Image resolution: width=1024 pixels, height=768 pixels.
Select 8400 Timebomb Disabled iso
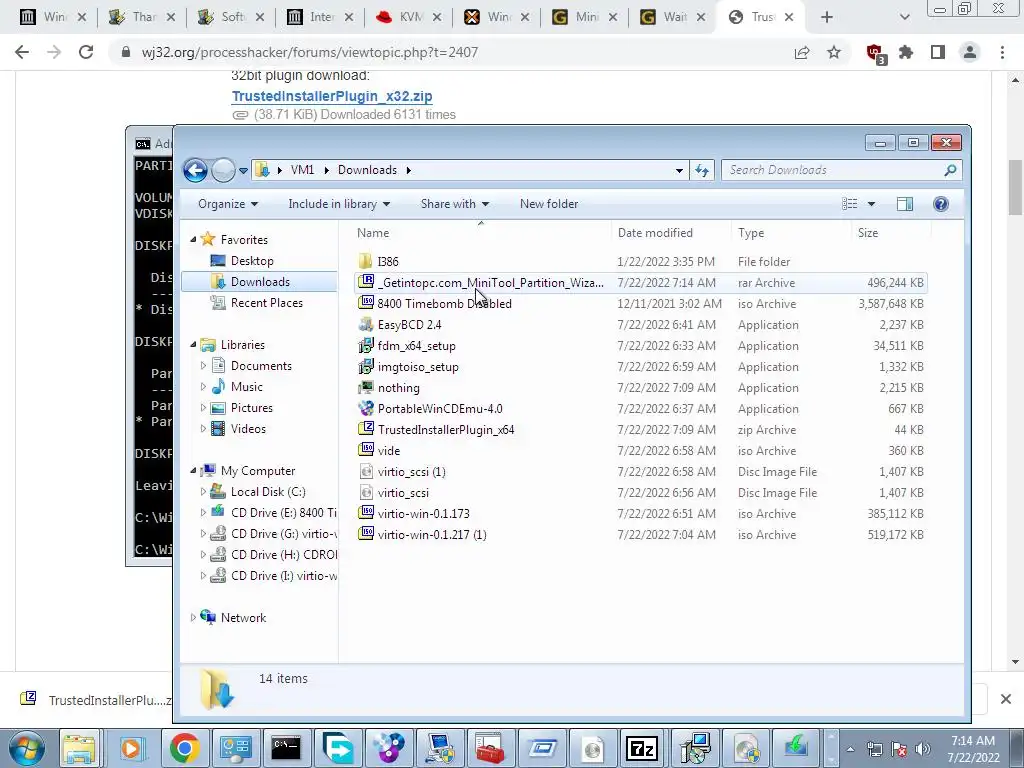pyautogui.click(x=444, y=304)
